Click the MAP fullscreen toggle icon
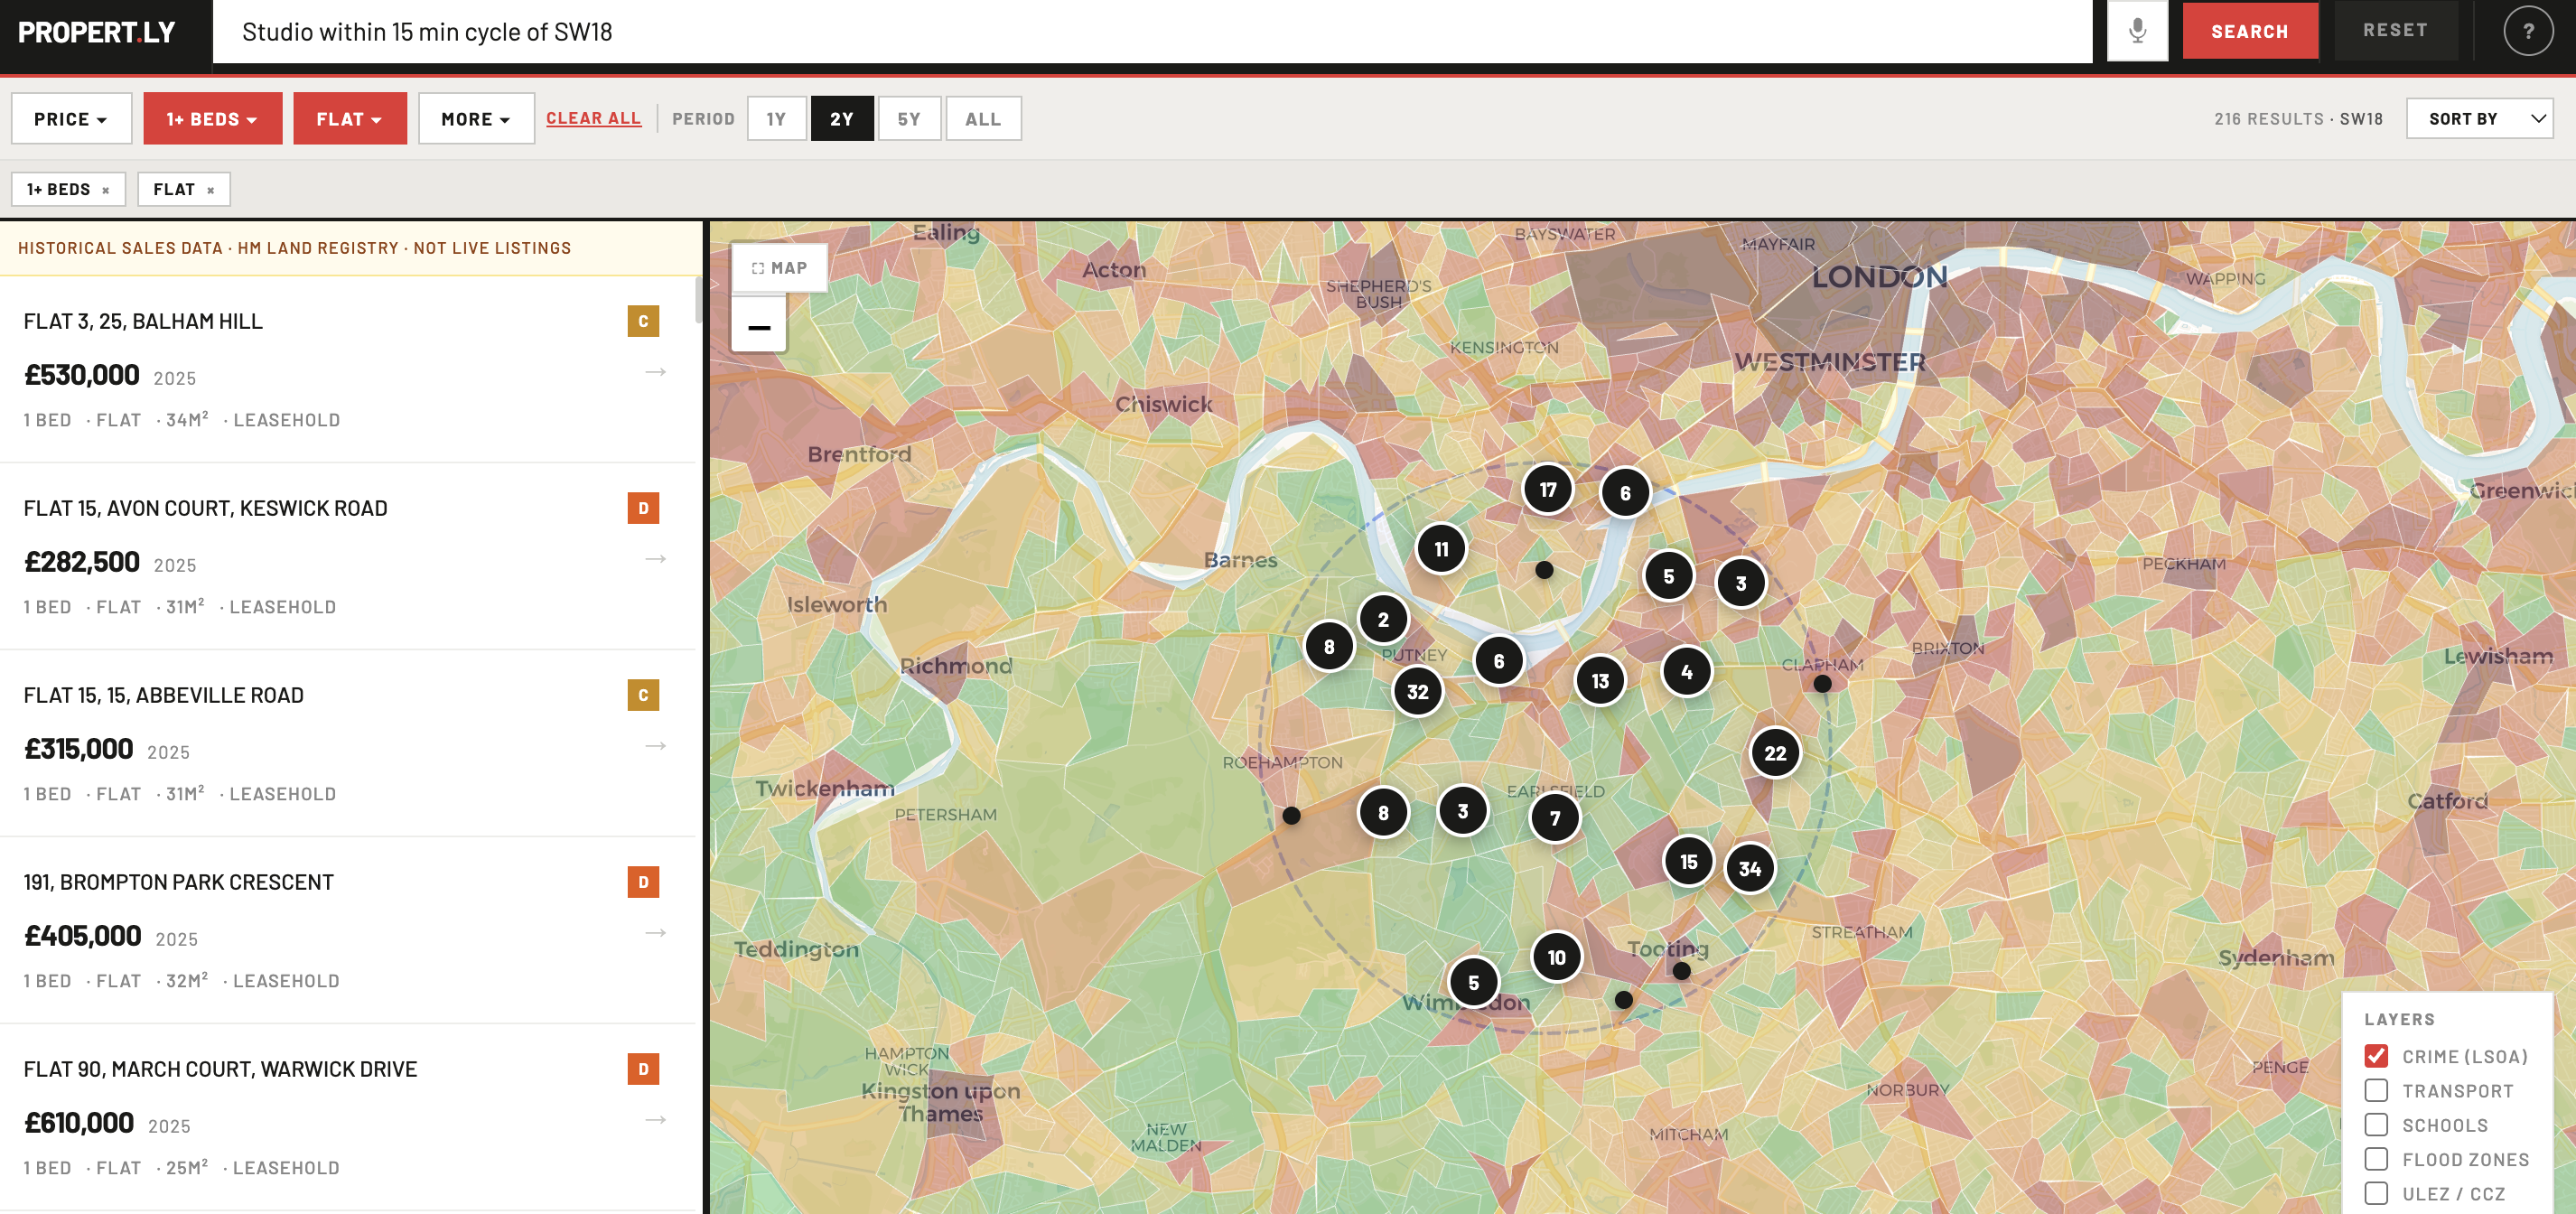 [x=758, y=267]
